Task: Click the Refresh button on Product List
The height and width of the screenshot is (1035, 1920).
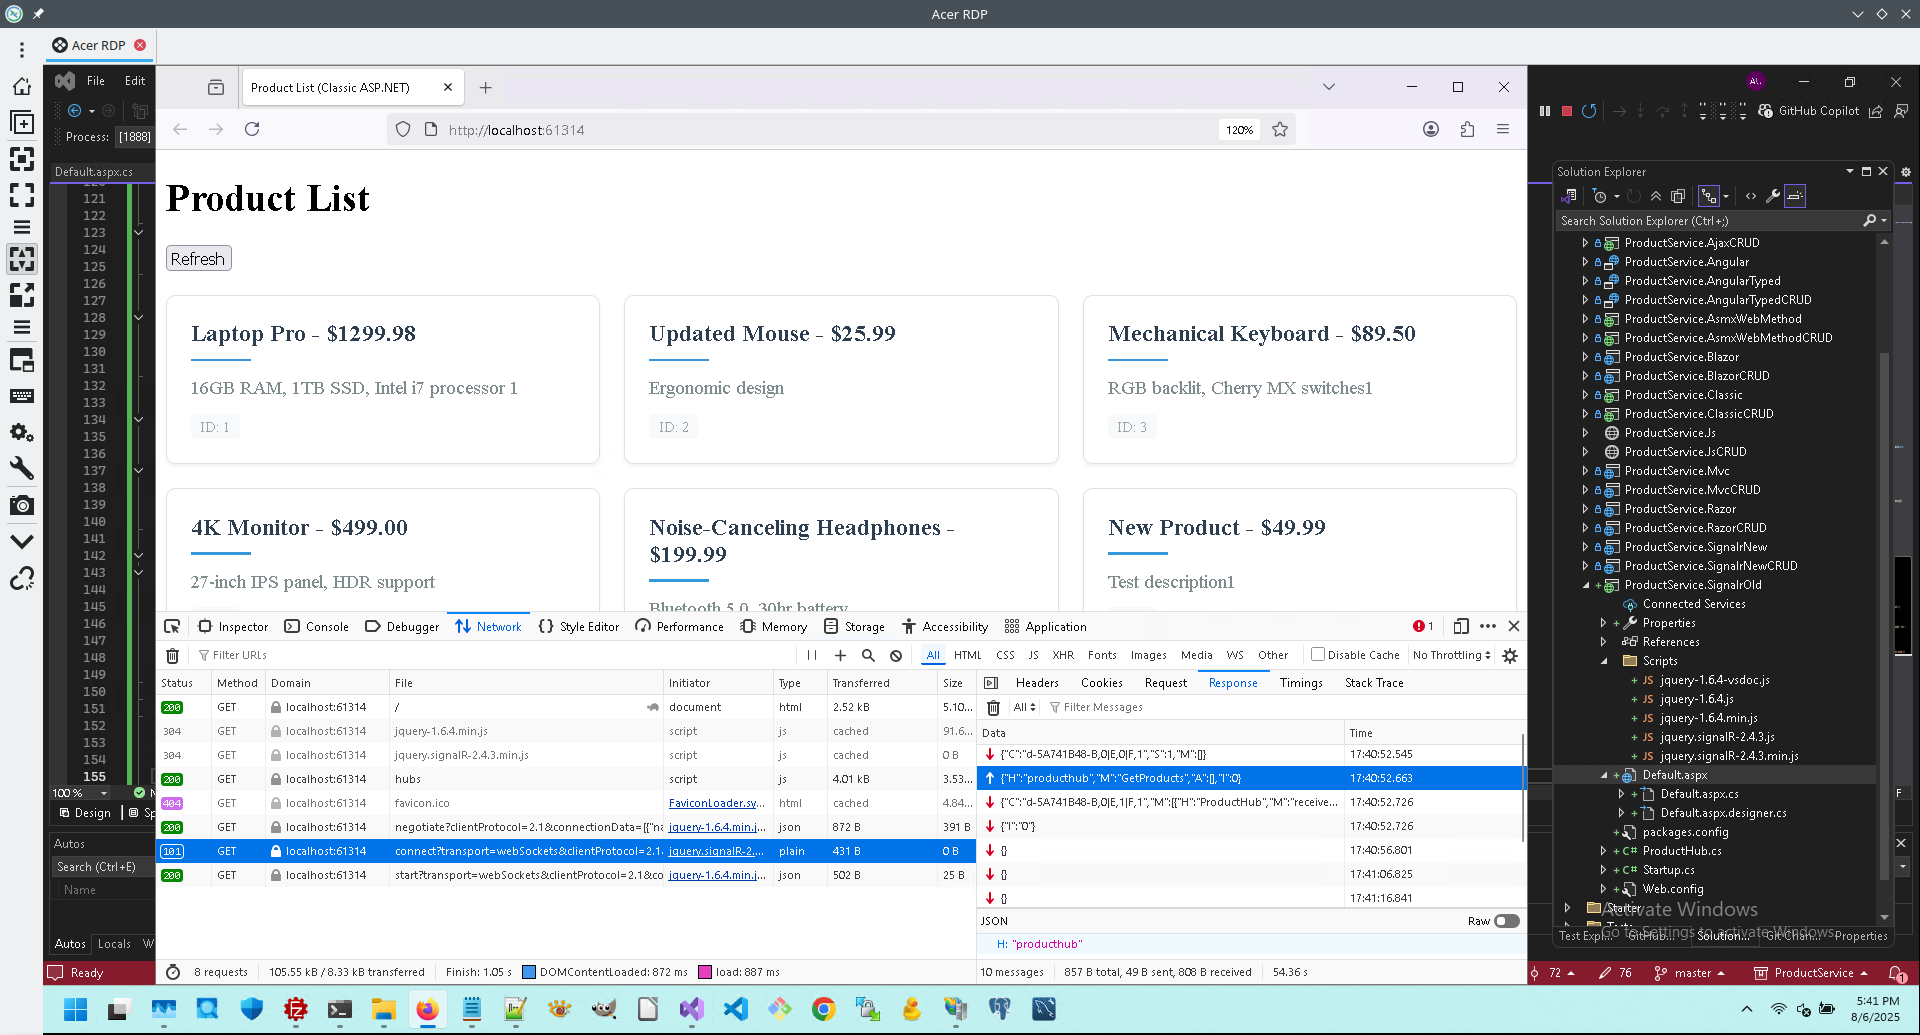Action: pyautogui.click(x=198, y=258)
